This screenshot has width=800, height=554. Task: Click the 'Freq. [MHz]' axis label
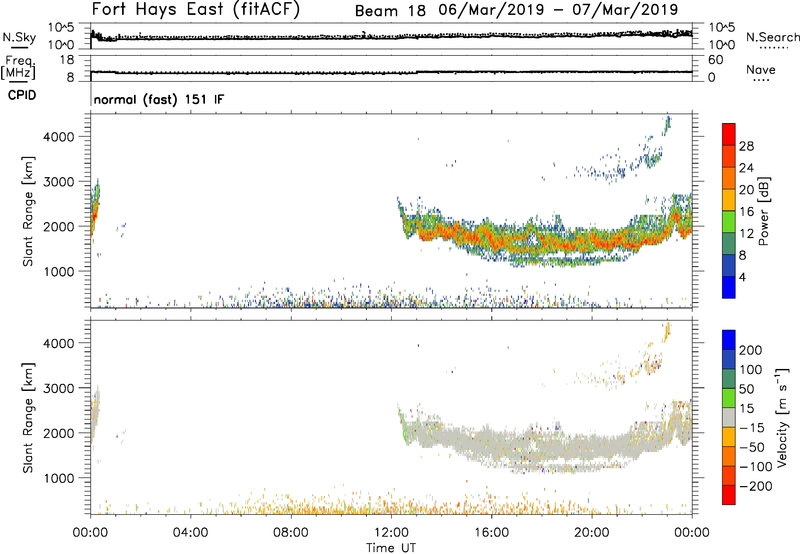(18, 67)
